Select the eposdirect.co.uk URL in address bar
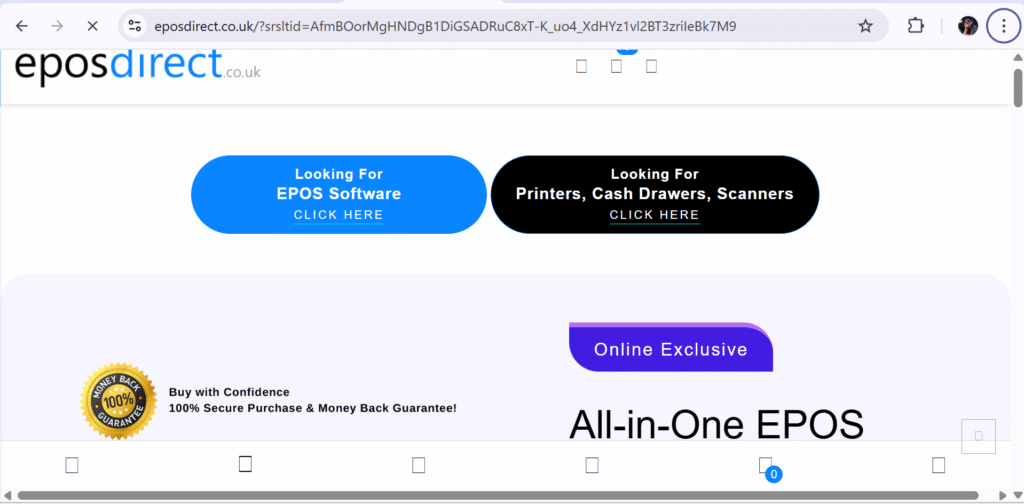 coord(445,26)
